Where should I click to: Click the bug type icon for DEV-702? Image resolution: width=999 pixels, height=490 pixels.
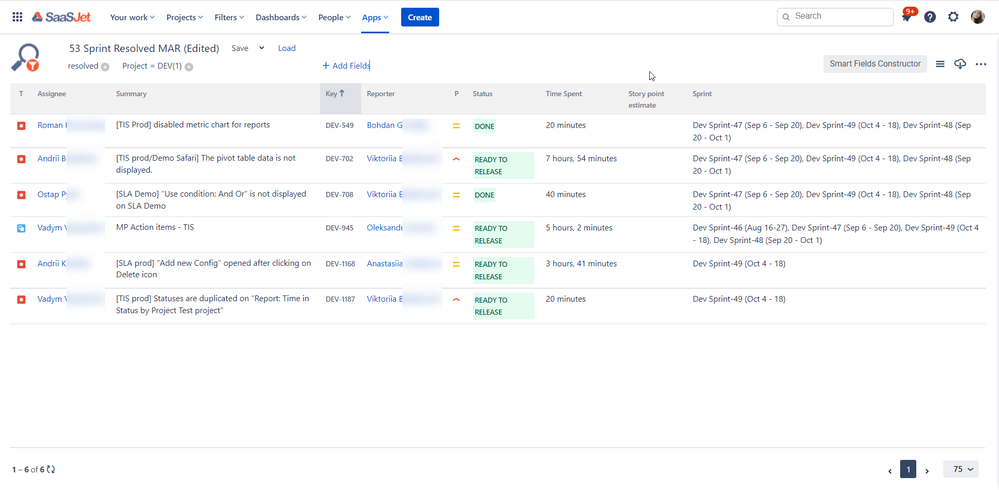(x=21, y=159)
